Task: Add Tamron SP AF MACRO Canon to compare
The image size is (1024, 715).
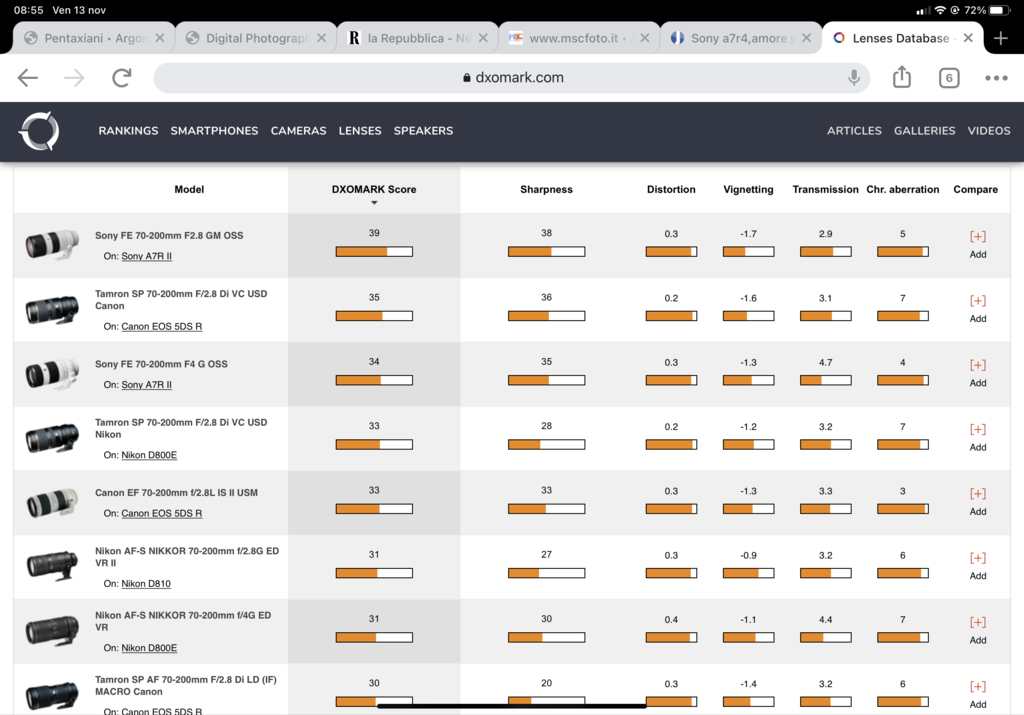Action: (978, 694)
